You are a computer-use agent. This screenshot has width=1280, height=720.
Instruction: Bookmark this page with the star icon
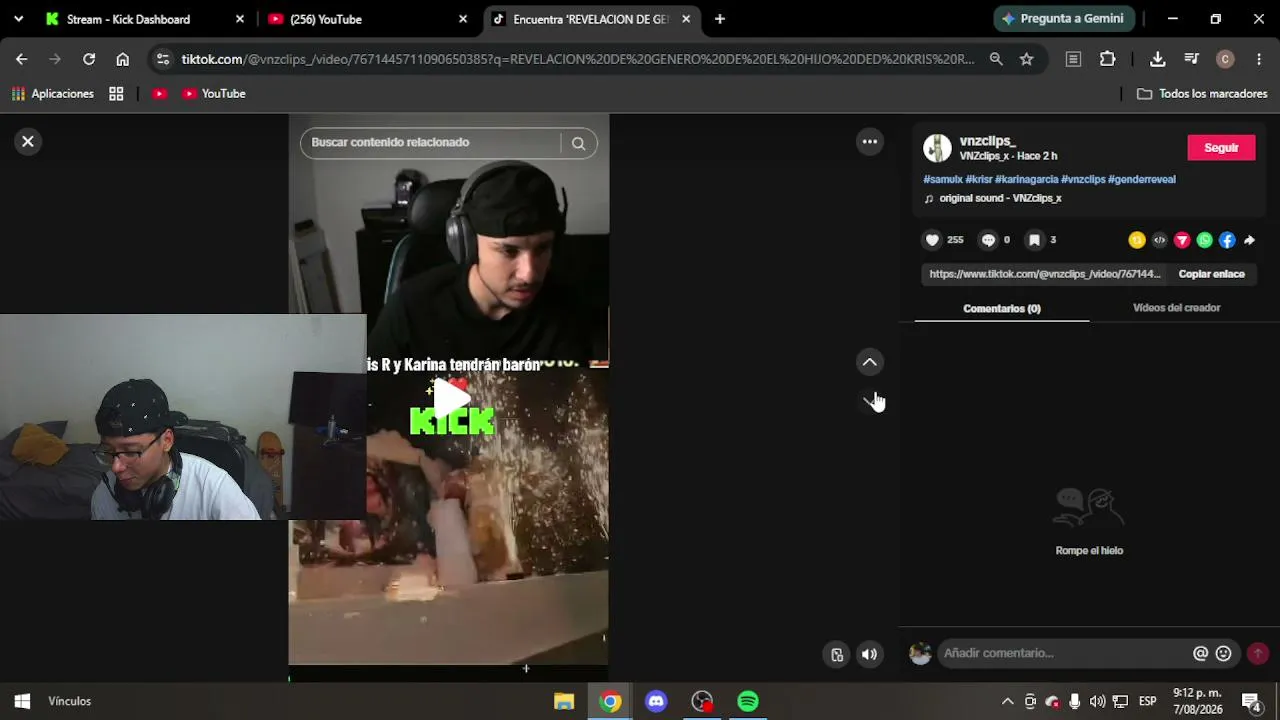(1026, 59)
